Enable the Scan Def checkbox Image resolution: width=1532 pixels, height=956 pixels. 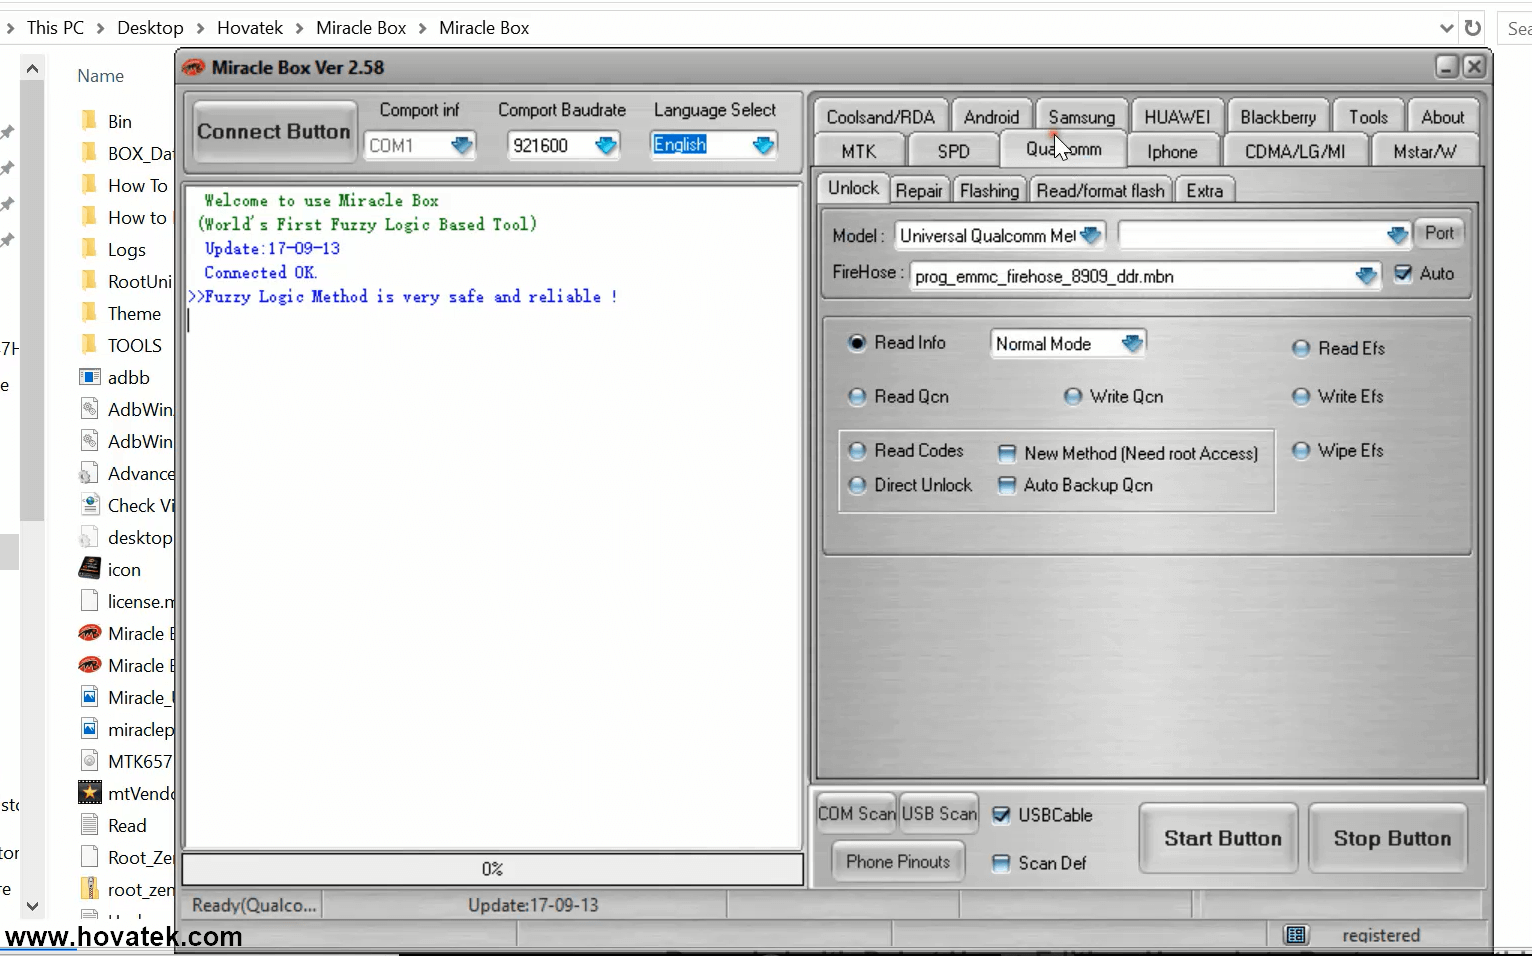1001,863
